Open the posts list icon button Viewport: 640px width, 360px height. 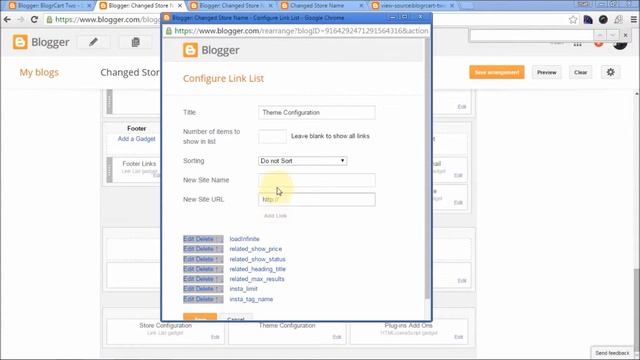click(136, 42)
